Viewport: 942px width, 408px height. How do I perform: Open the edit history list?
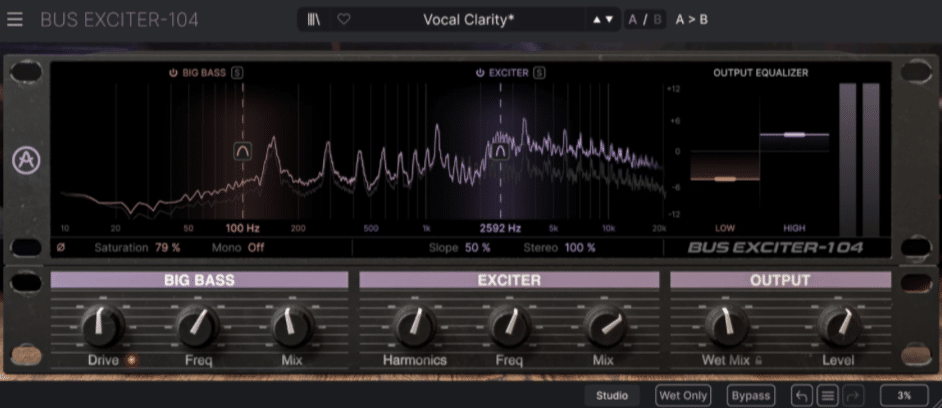coord(828,395)
